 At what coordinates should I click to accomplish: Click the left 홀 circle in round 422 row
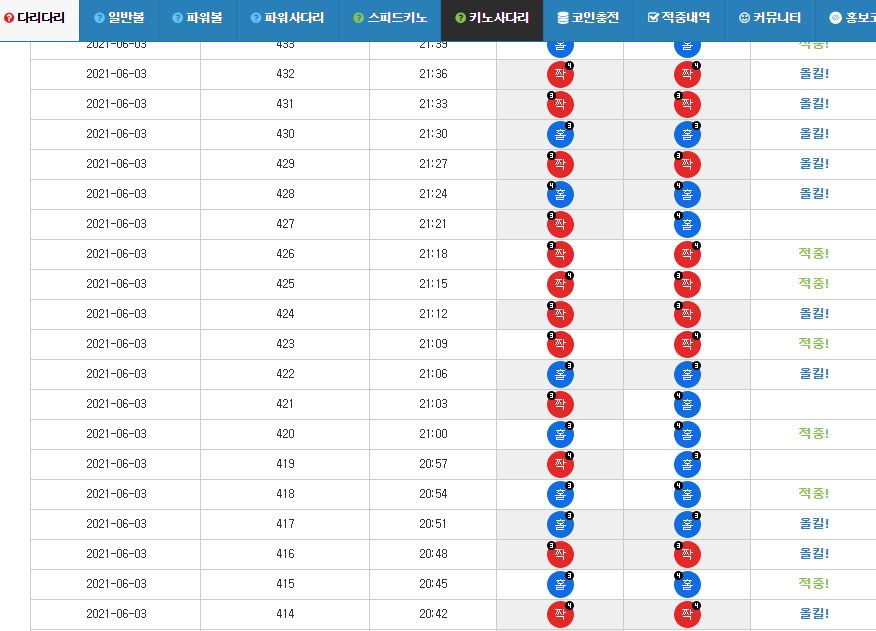click(560, 374)
